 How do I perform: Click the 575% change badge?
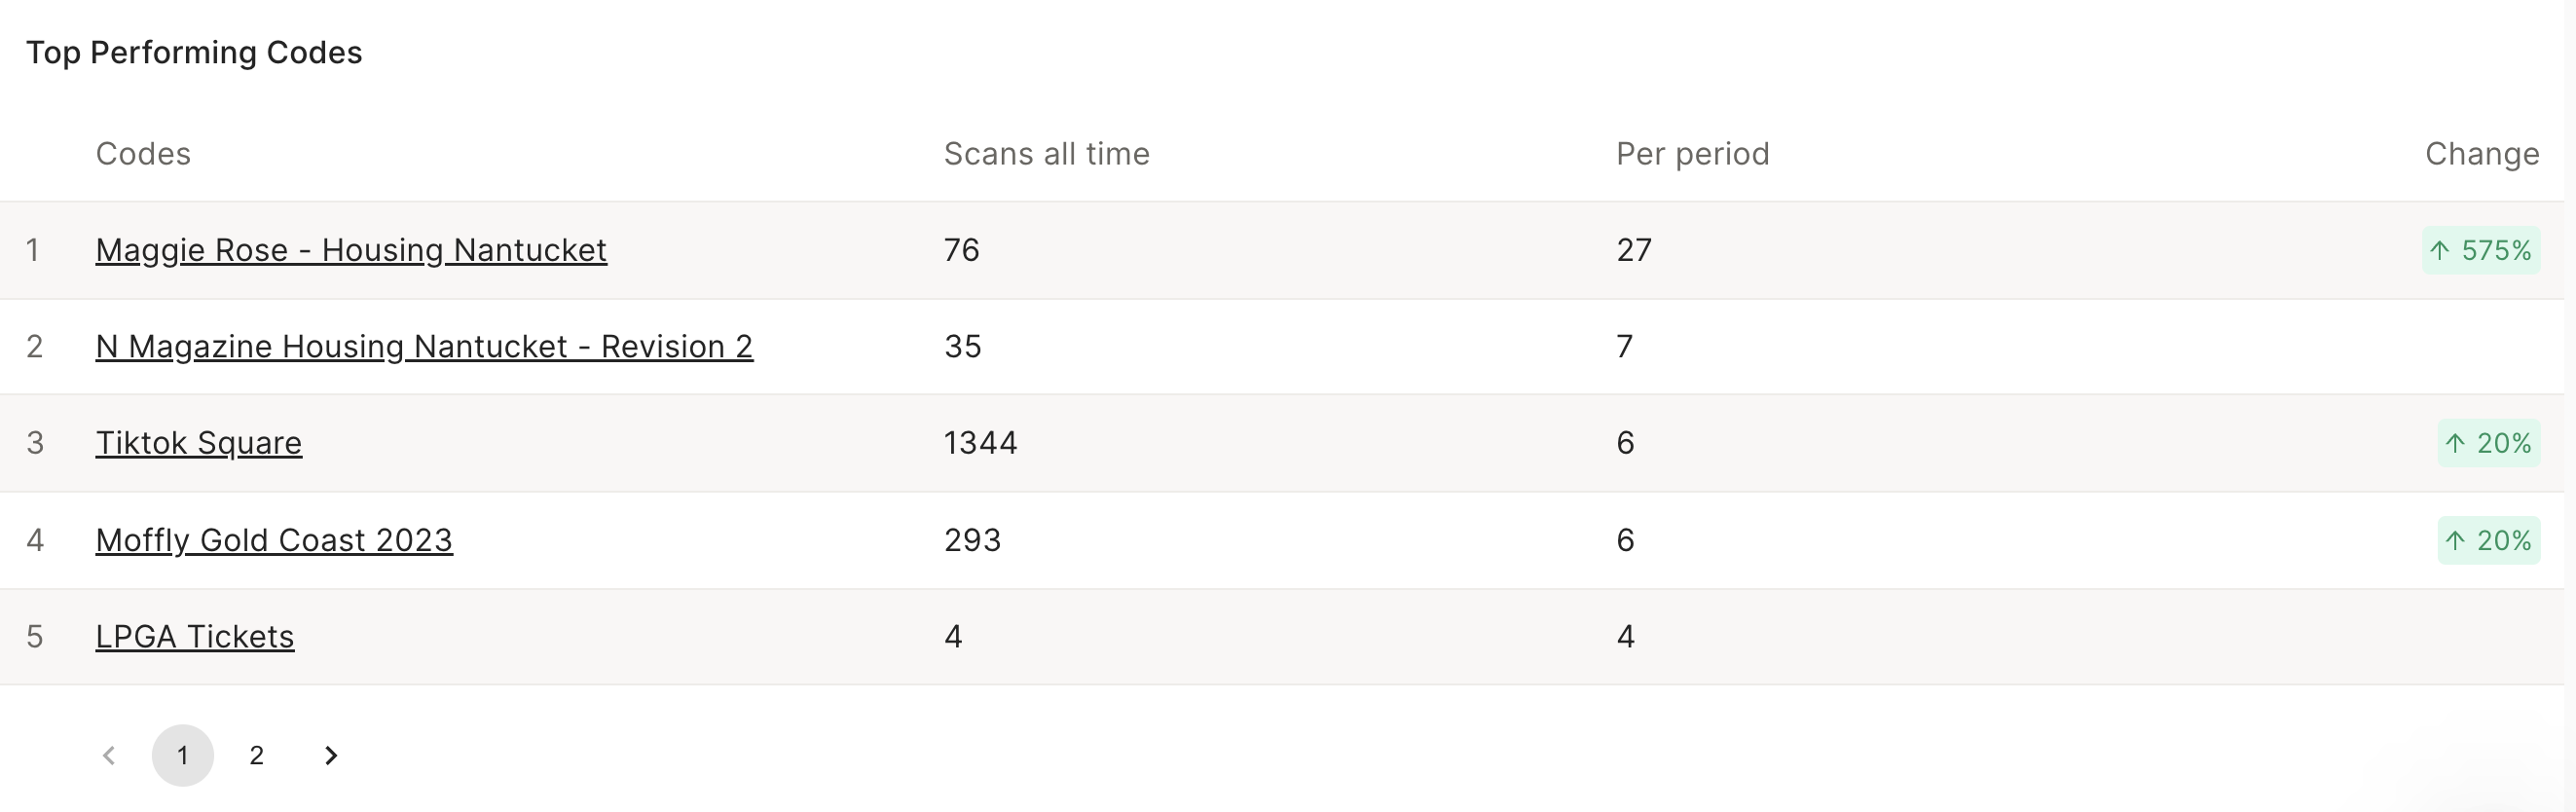point(2481,250)
